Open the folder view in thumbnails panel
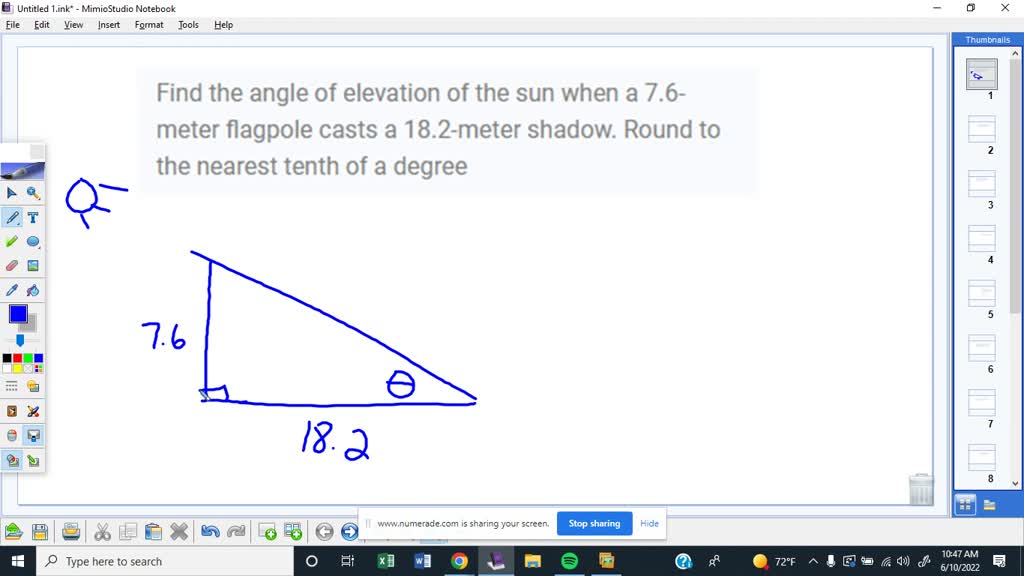The width and height of the screenshot is (1024, 576). pos(989,505)
